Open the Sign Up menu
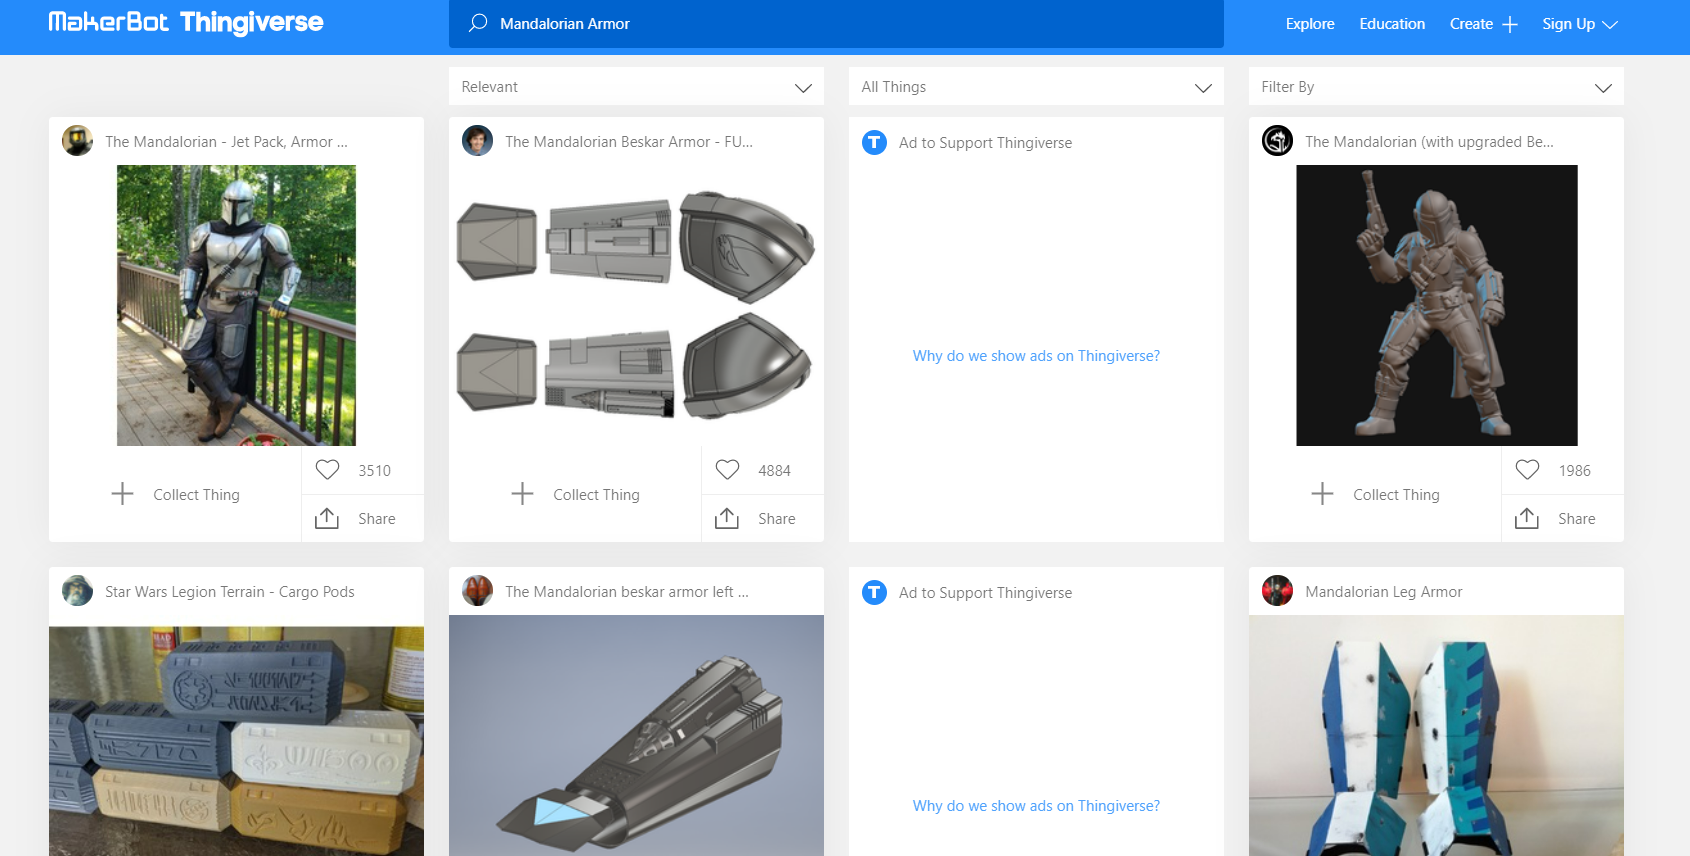The width and height of the screenshot is (1690, 856). pos(1568,24)
